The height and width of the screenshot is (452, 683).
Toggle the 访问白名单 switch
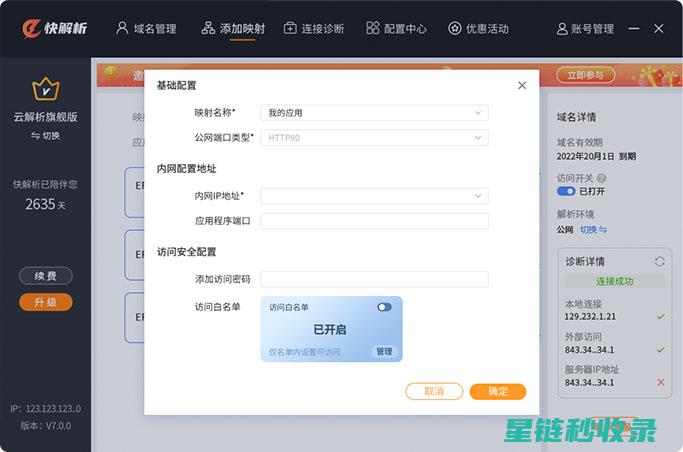pos(384,307)
